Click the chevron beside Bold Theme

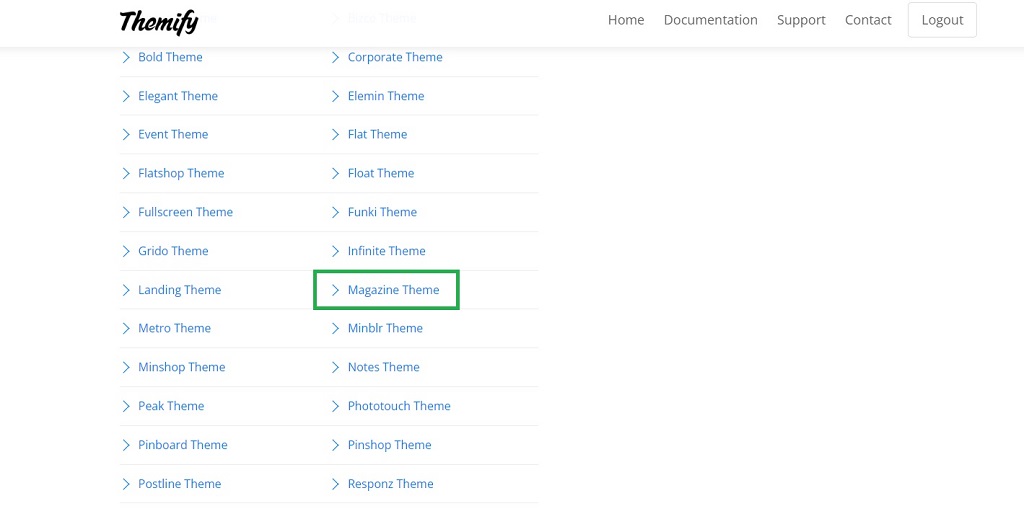[126, 57]
